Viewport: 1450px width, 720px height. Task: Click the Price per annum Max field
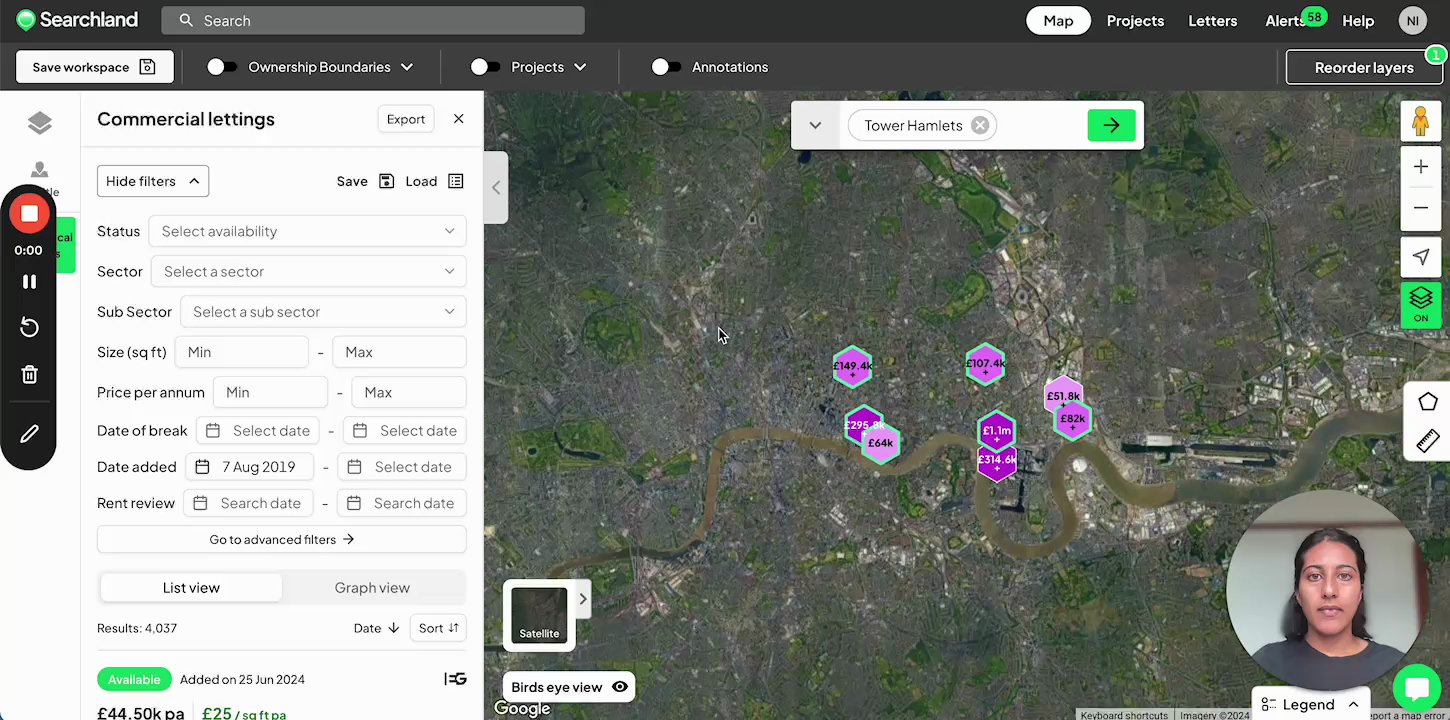coord(409,392)
